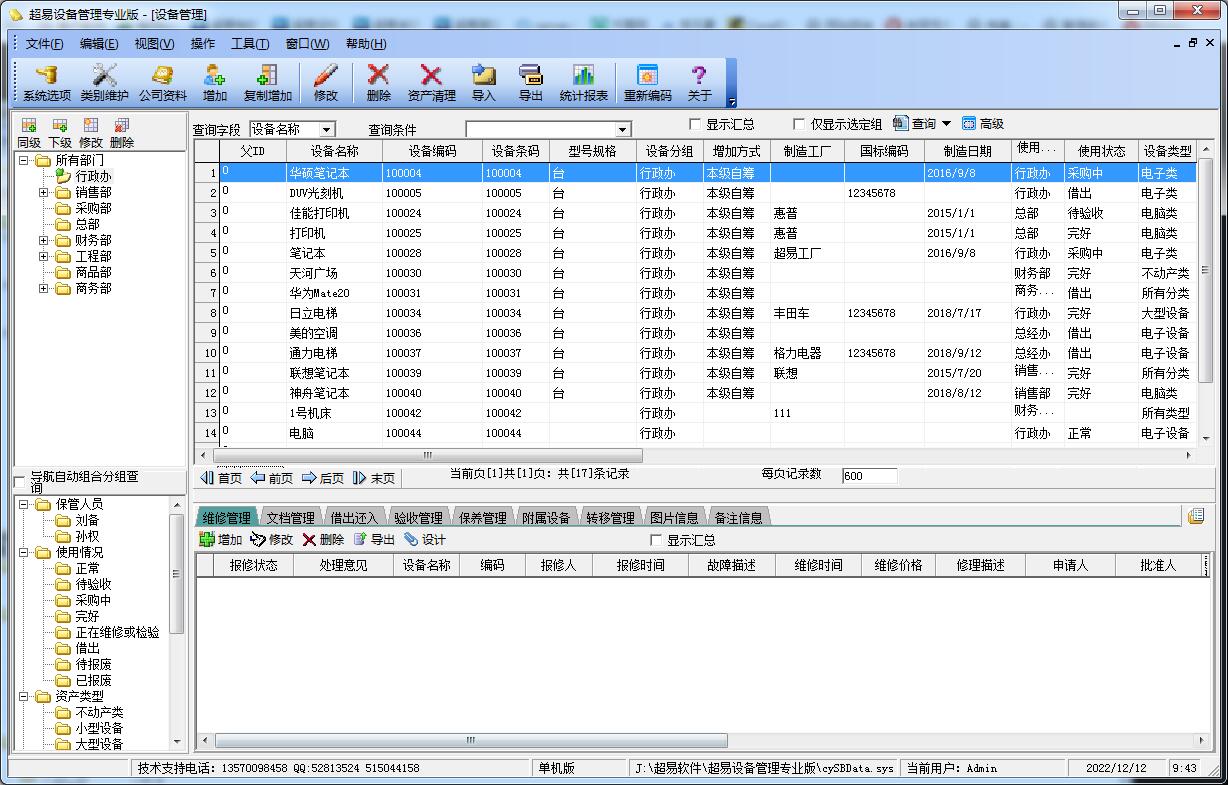This screenshot has height=785, width=1228.
Task: Click the 每页记录数 input field
Action: click(868, 476)
